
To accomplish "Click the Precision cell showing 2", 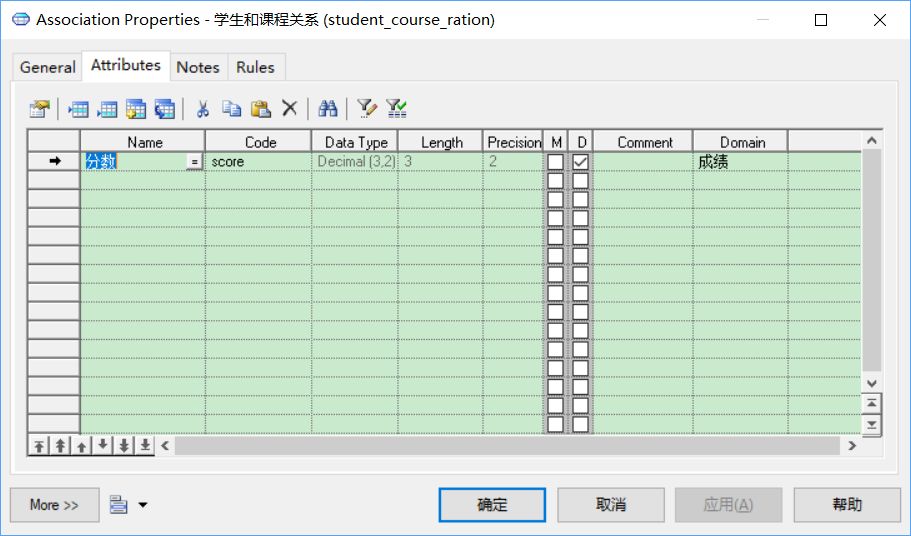I will tap(513, 161).
